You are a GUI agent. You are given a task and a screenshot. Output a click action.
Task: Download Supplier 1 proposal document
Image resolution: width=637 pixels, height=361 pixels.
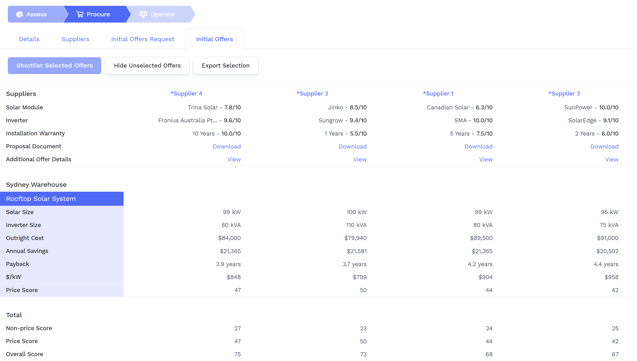pyautogui.click(x=479, y=146)
